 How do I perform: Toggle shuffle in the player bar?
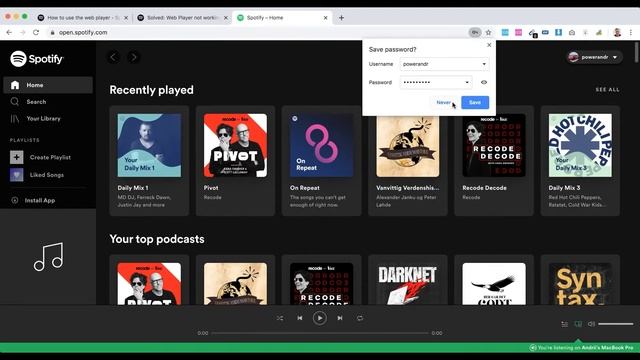[x=280, y=318]
